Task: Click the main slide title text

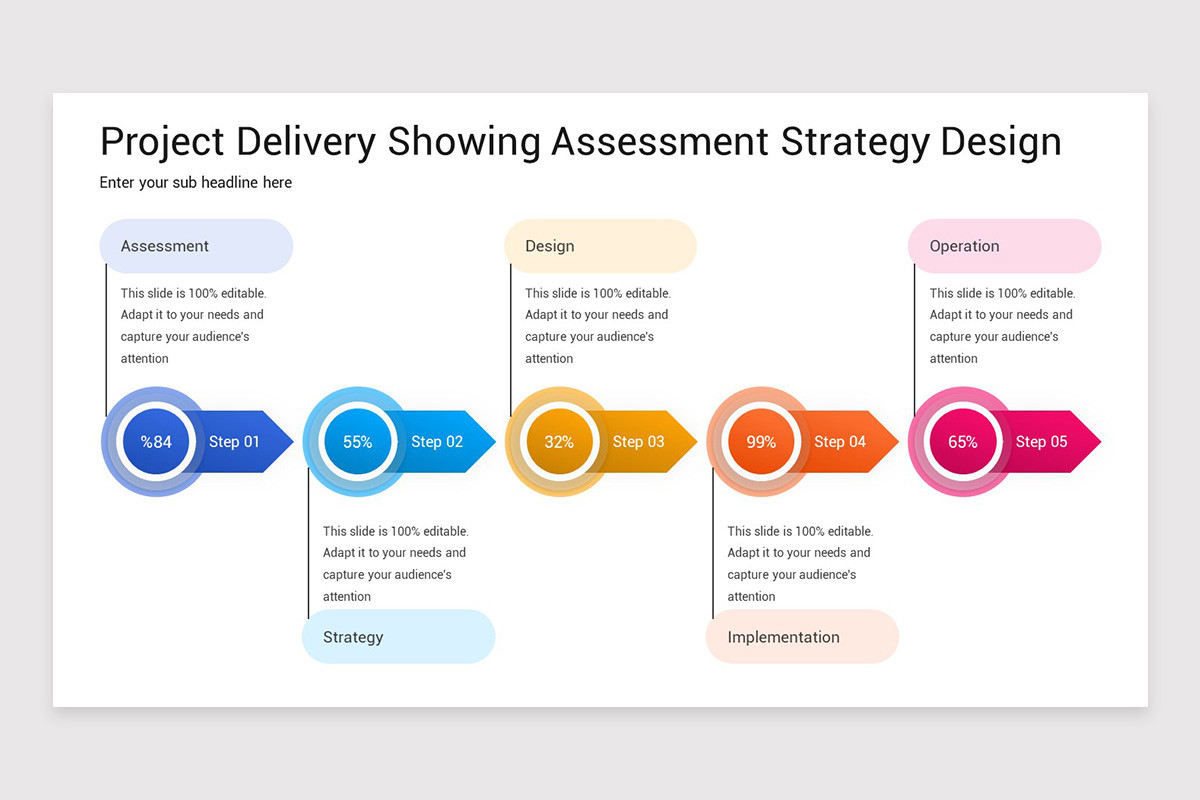Action: click(x=580, y=142)
